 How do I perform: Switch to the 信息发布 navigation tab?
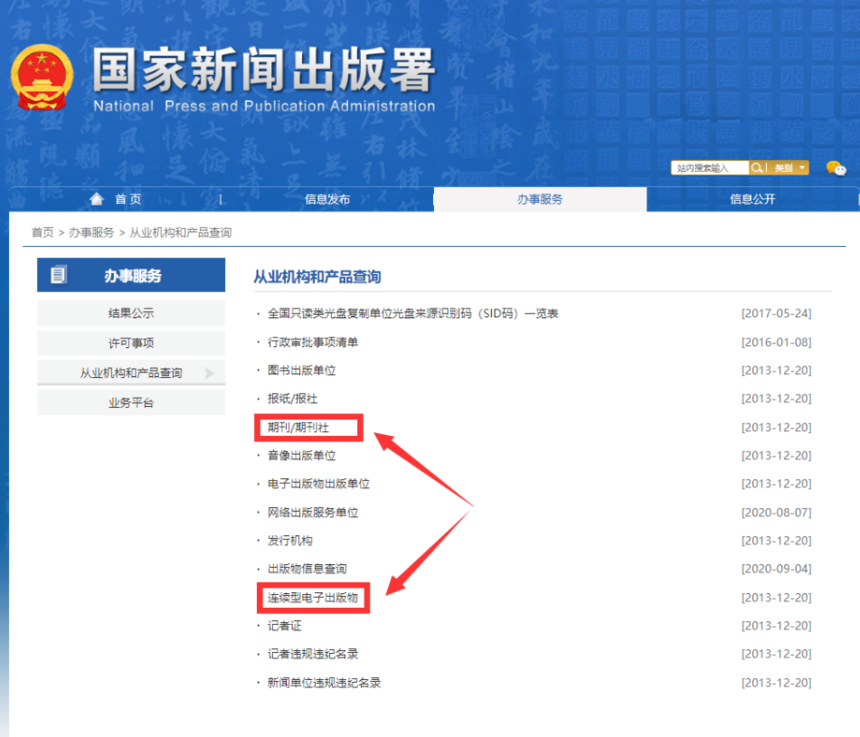327,199
